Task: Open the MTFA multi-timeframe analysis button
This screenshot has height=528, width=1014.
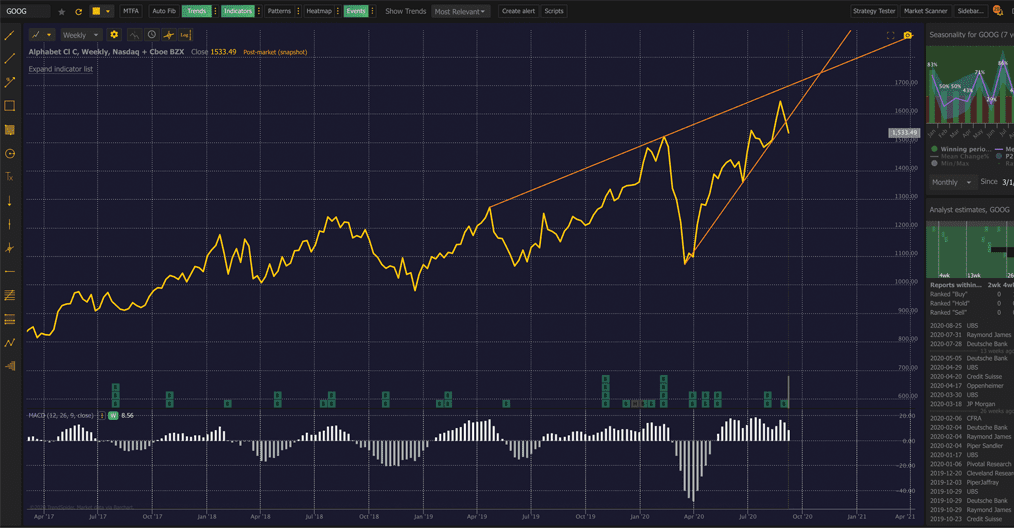Action: (x=131, y=11)
